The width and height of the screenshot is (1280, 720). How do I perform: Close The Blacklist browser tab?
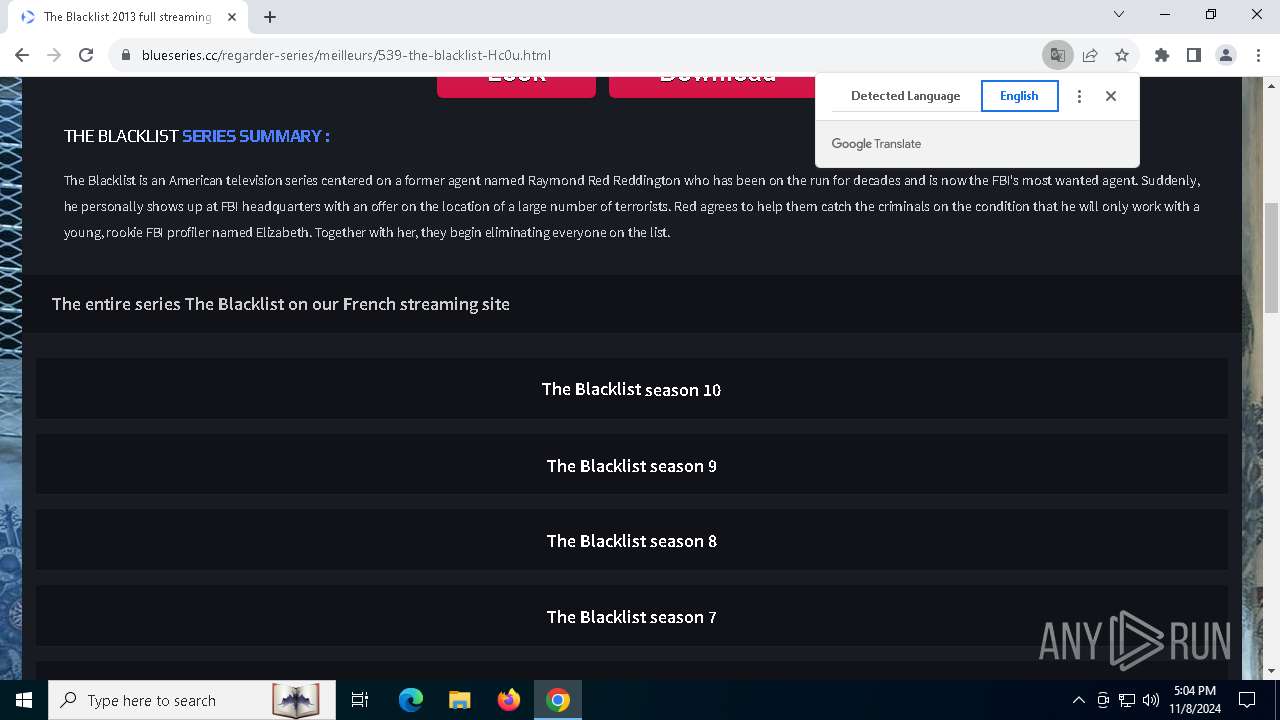click(x=231, y=17)
